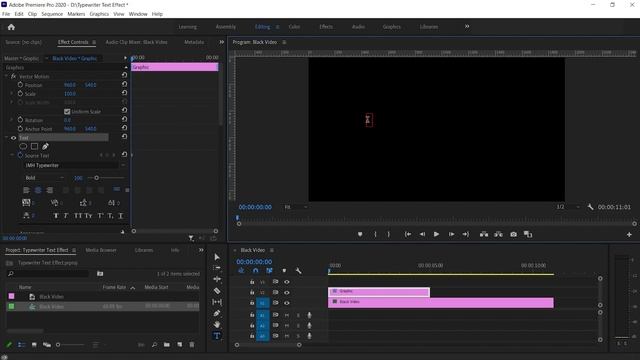640x360 pixels.
Task: Open the Fit zoom level dropdown
Action: (296, 207)
